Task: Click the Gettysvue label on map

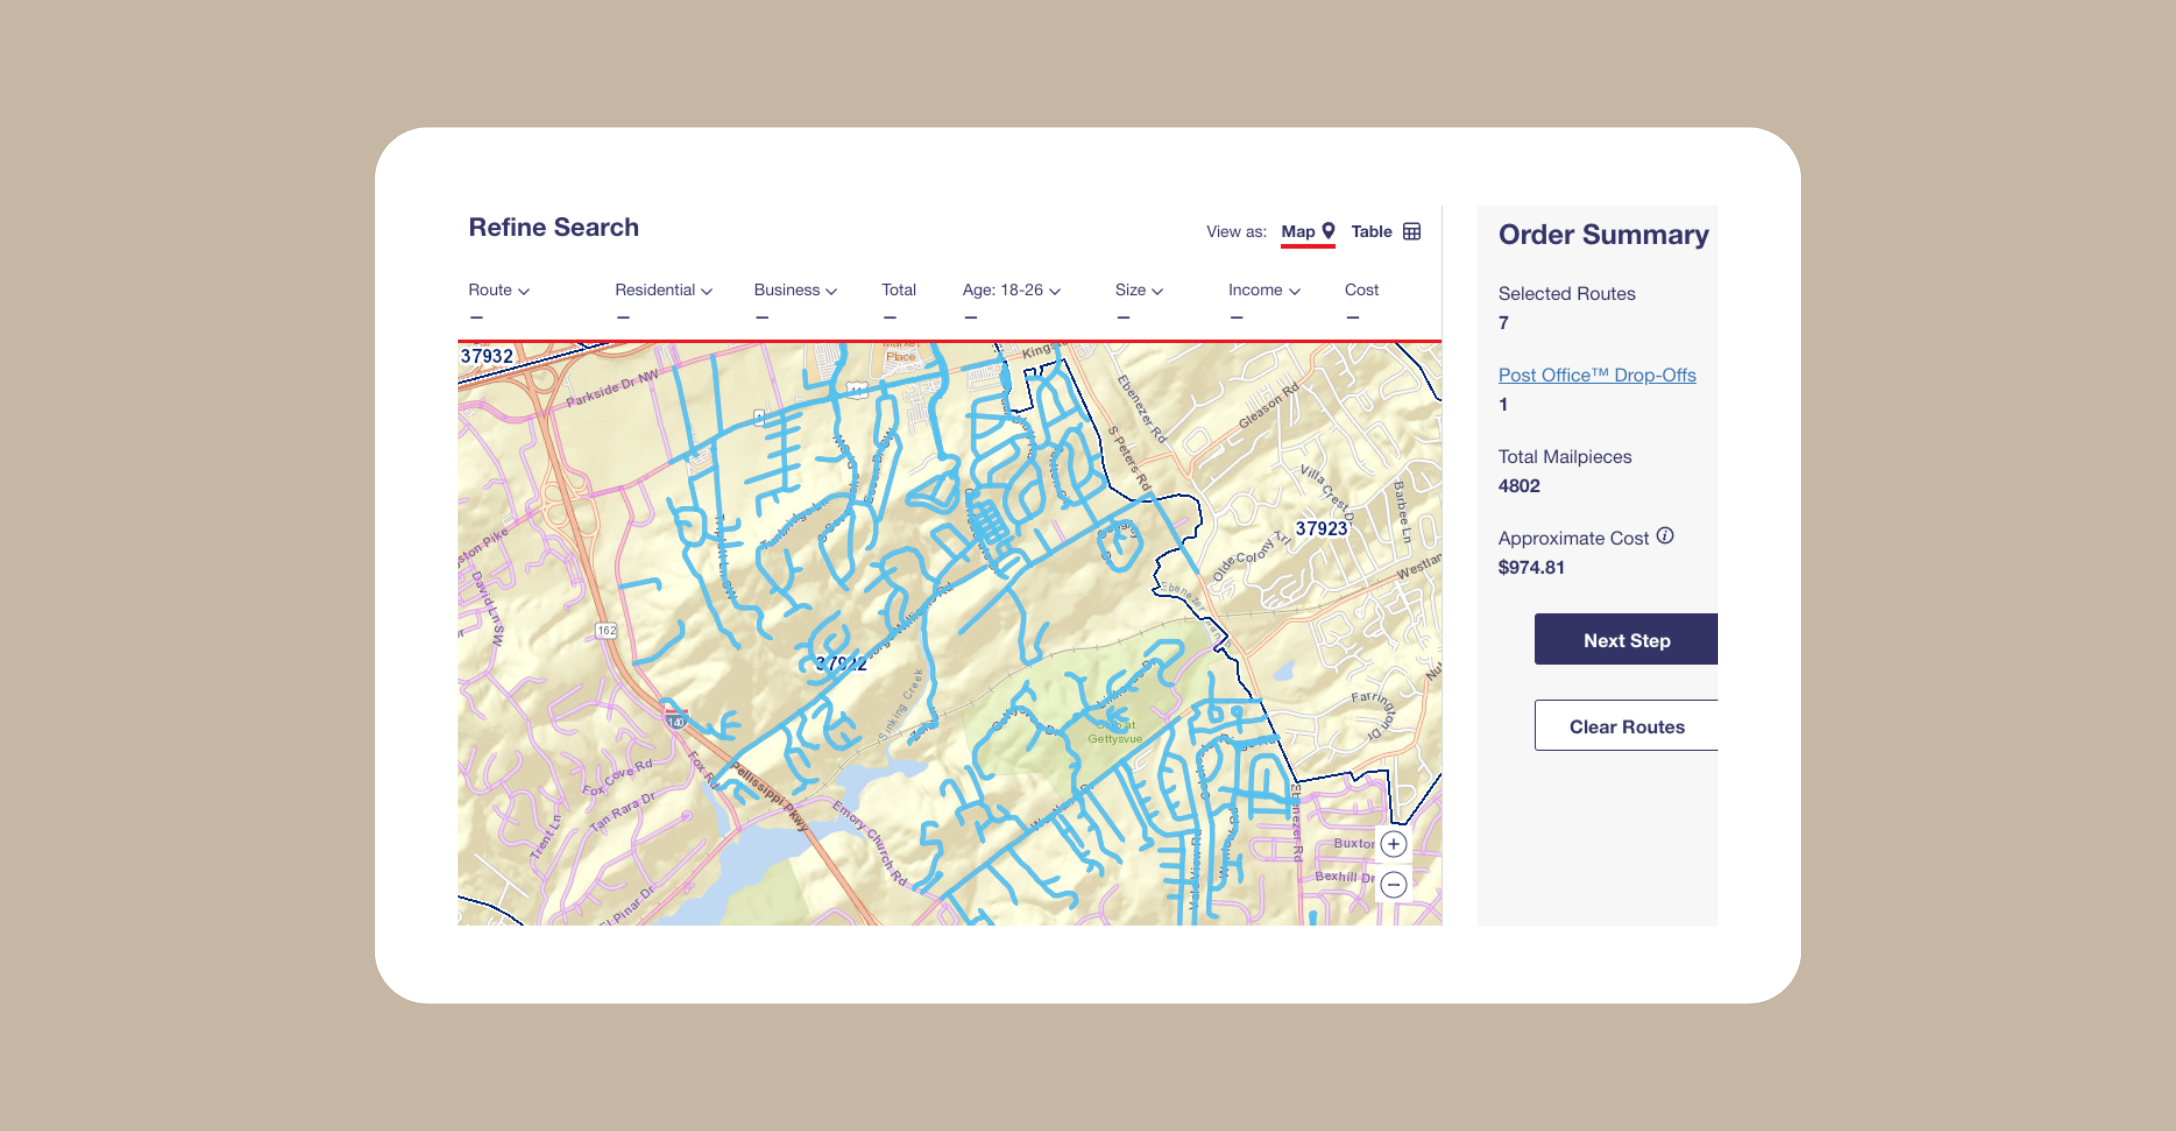Action: (x=1115, y=739)
